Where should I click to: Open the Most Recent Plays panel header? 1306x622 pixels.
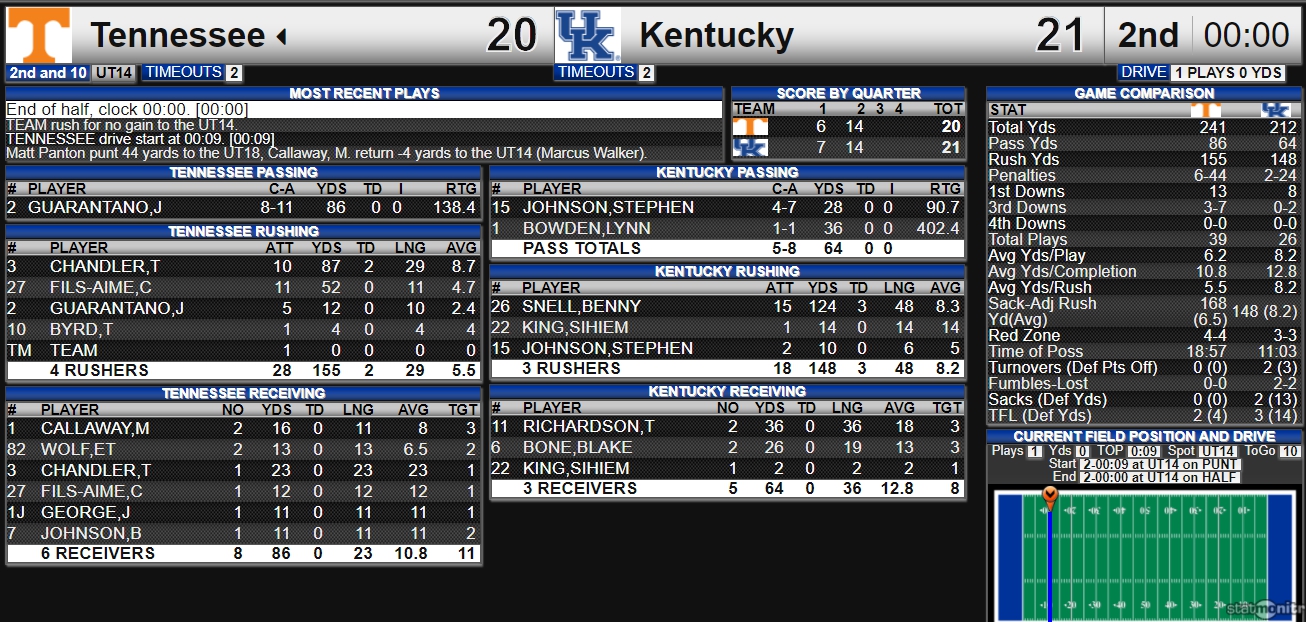pos(364,93)
